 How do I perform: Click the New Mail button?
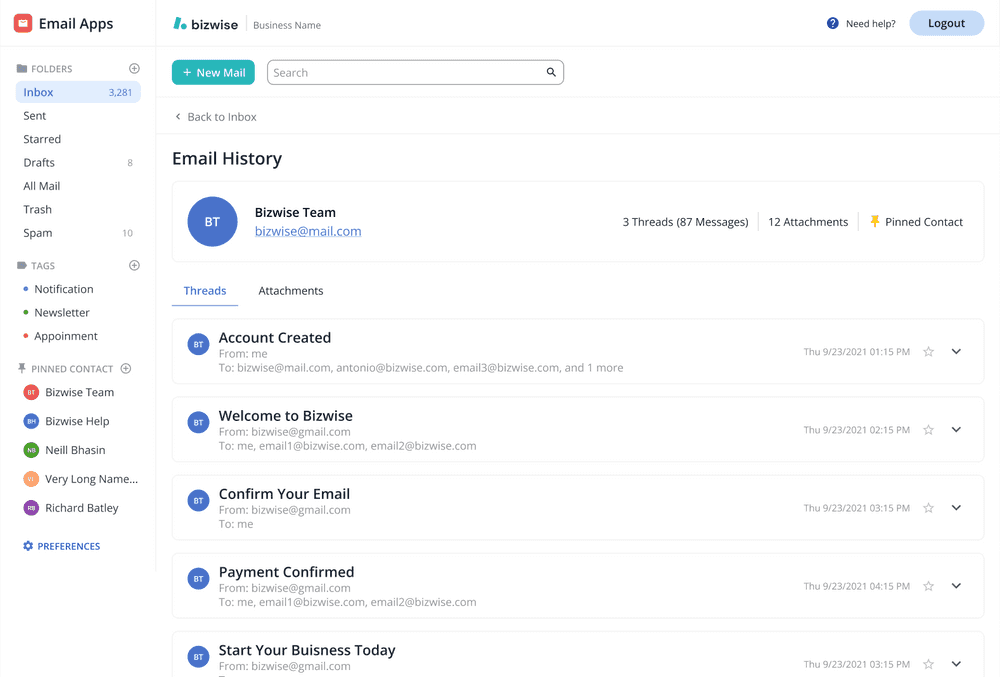coord(213,72)
